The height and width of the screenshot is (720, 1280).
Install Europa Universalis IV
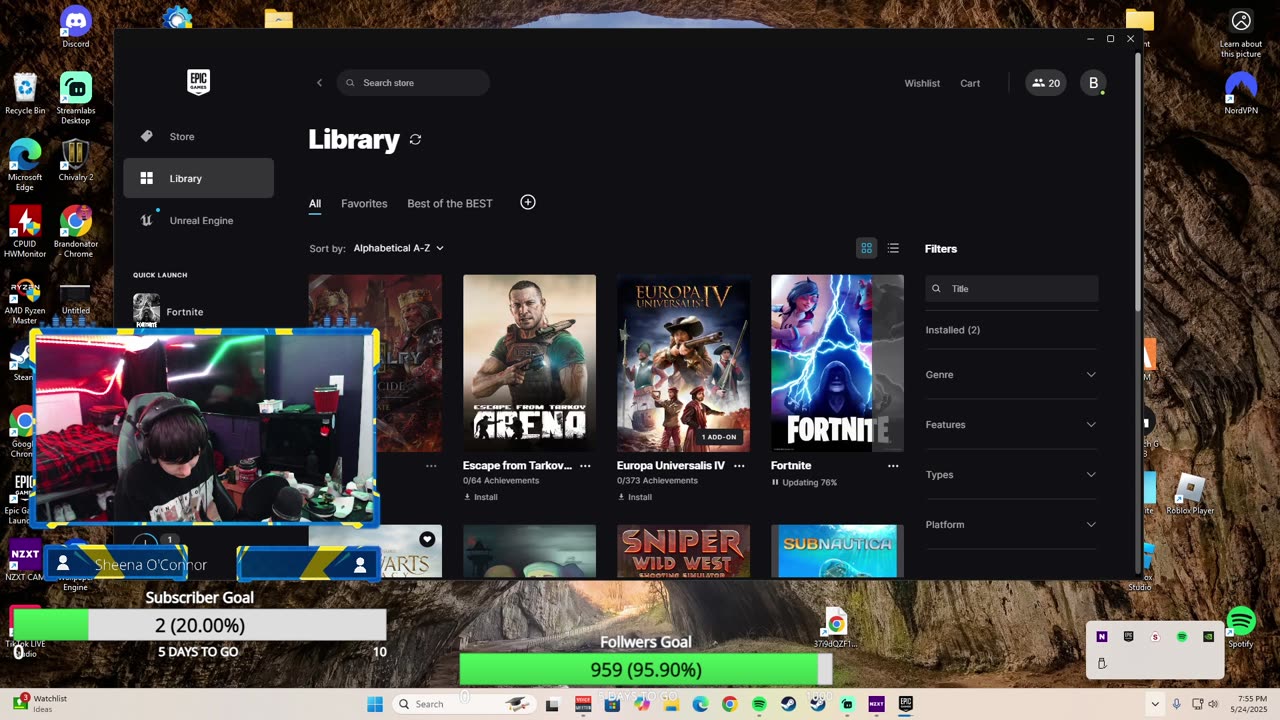coord(634,497)
